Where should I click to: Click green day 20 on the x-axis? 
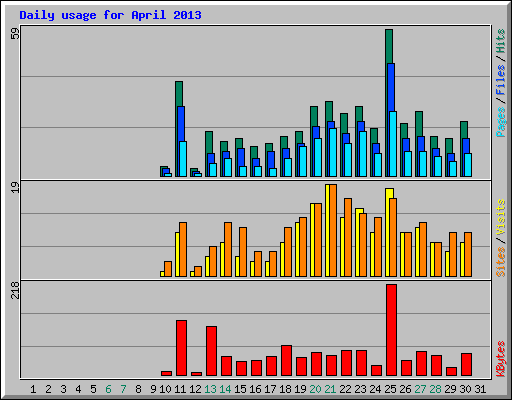315,389
